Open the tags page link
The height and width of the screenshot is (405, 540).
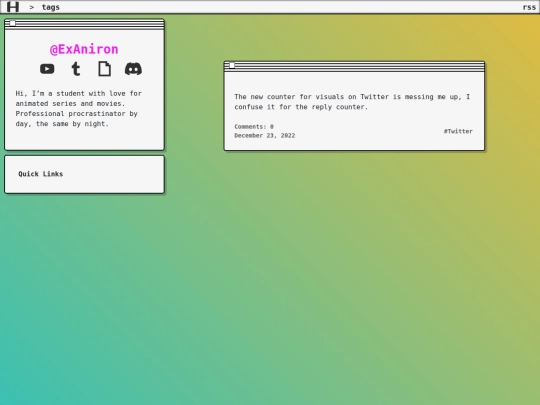51,7
